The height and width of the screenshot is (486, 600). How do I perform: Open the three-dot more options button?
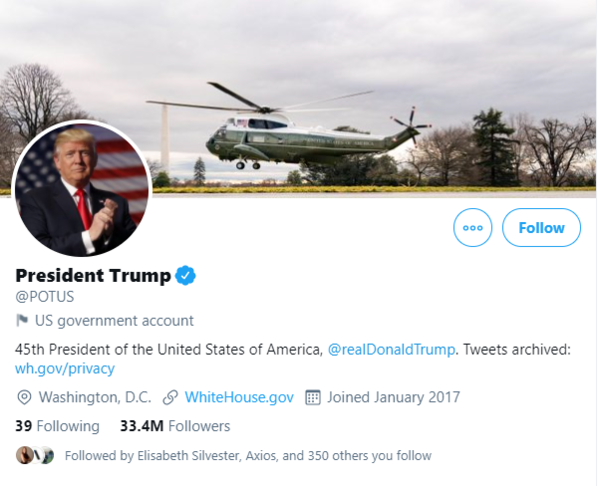coord(473,228)
